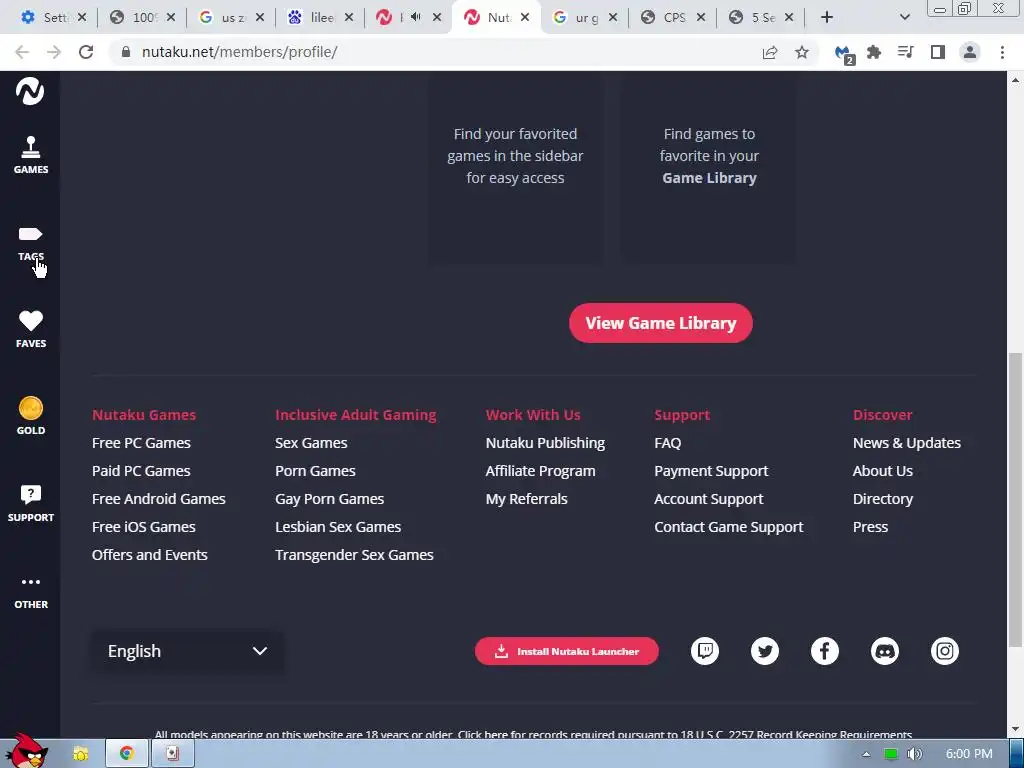
Task: Open the Chrome profile avatar icon
Action: (x=970, y=52)
